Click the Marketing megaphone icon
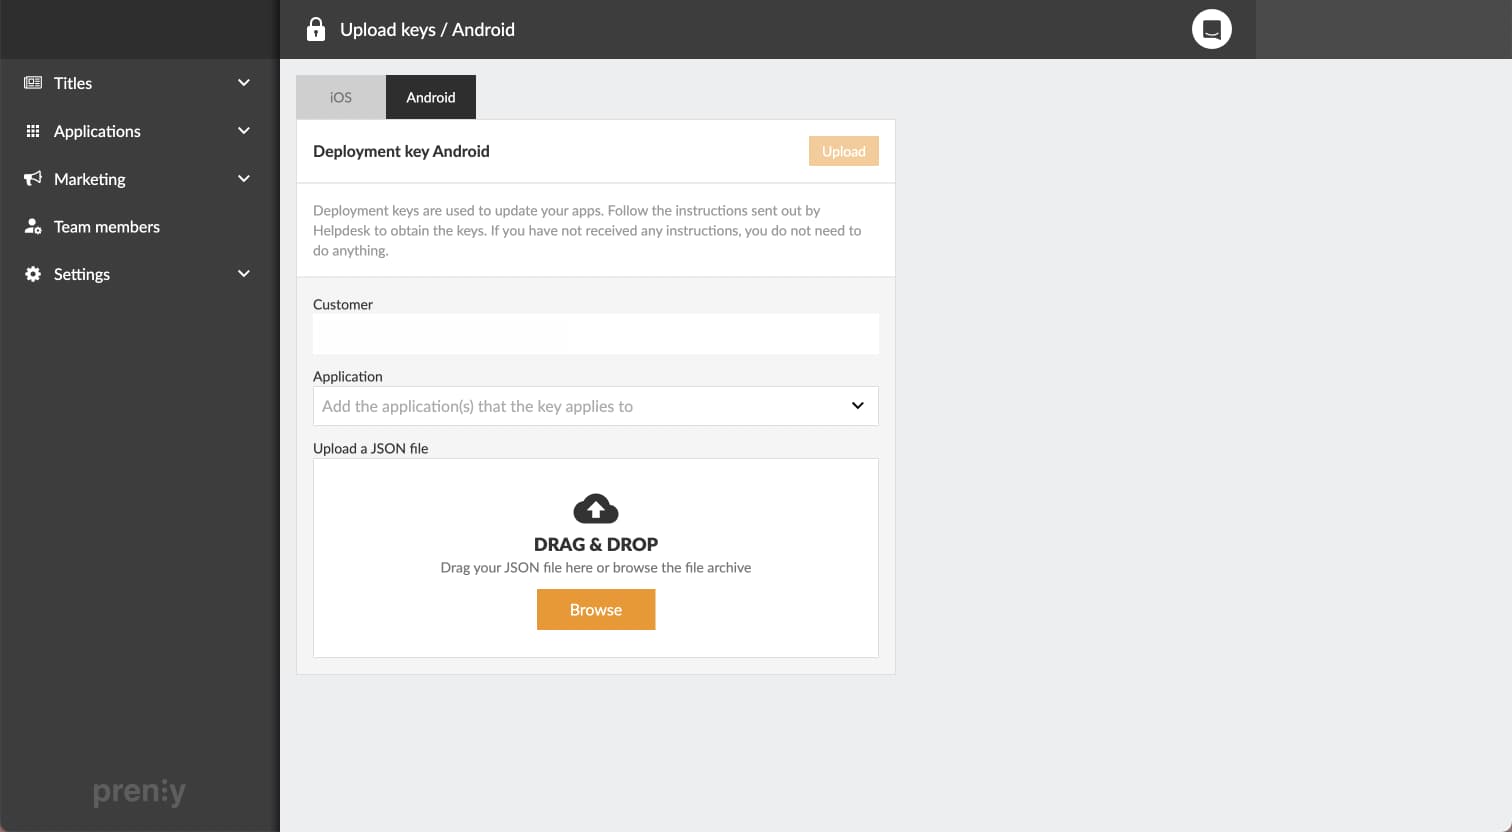Image resolution: width=1512 pixels, height=832 pixels. [x=32, y=178]
